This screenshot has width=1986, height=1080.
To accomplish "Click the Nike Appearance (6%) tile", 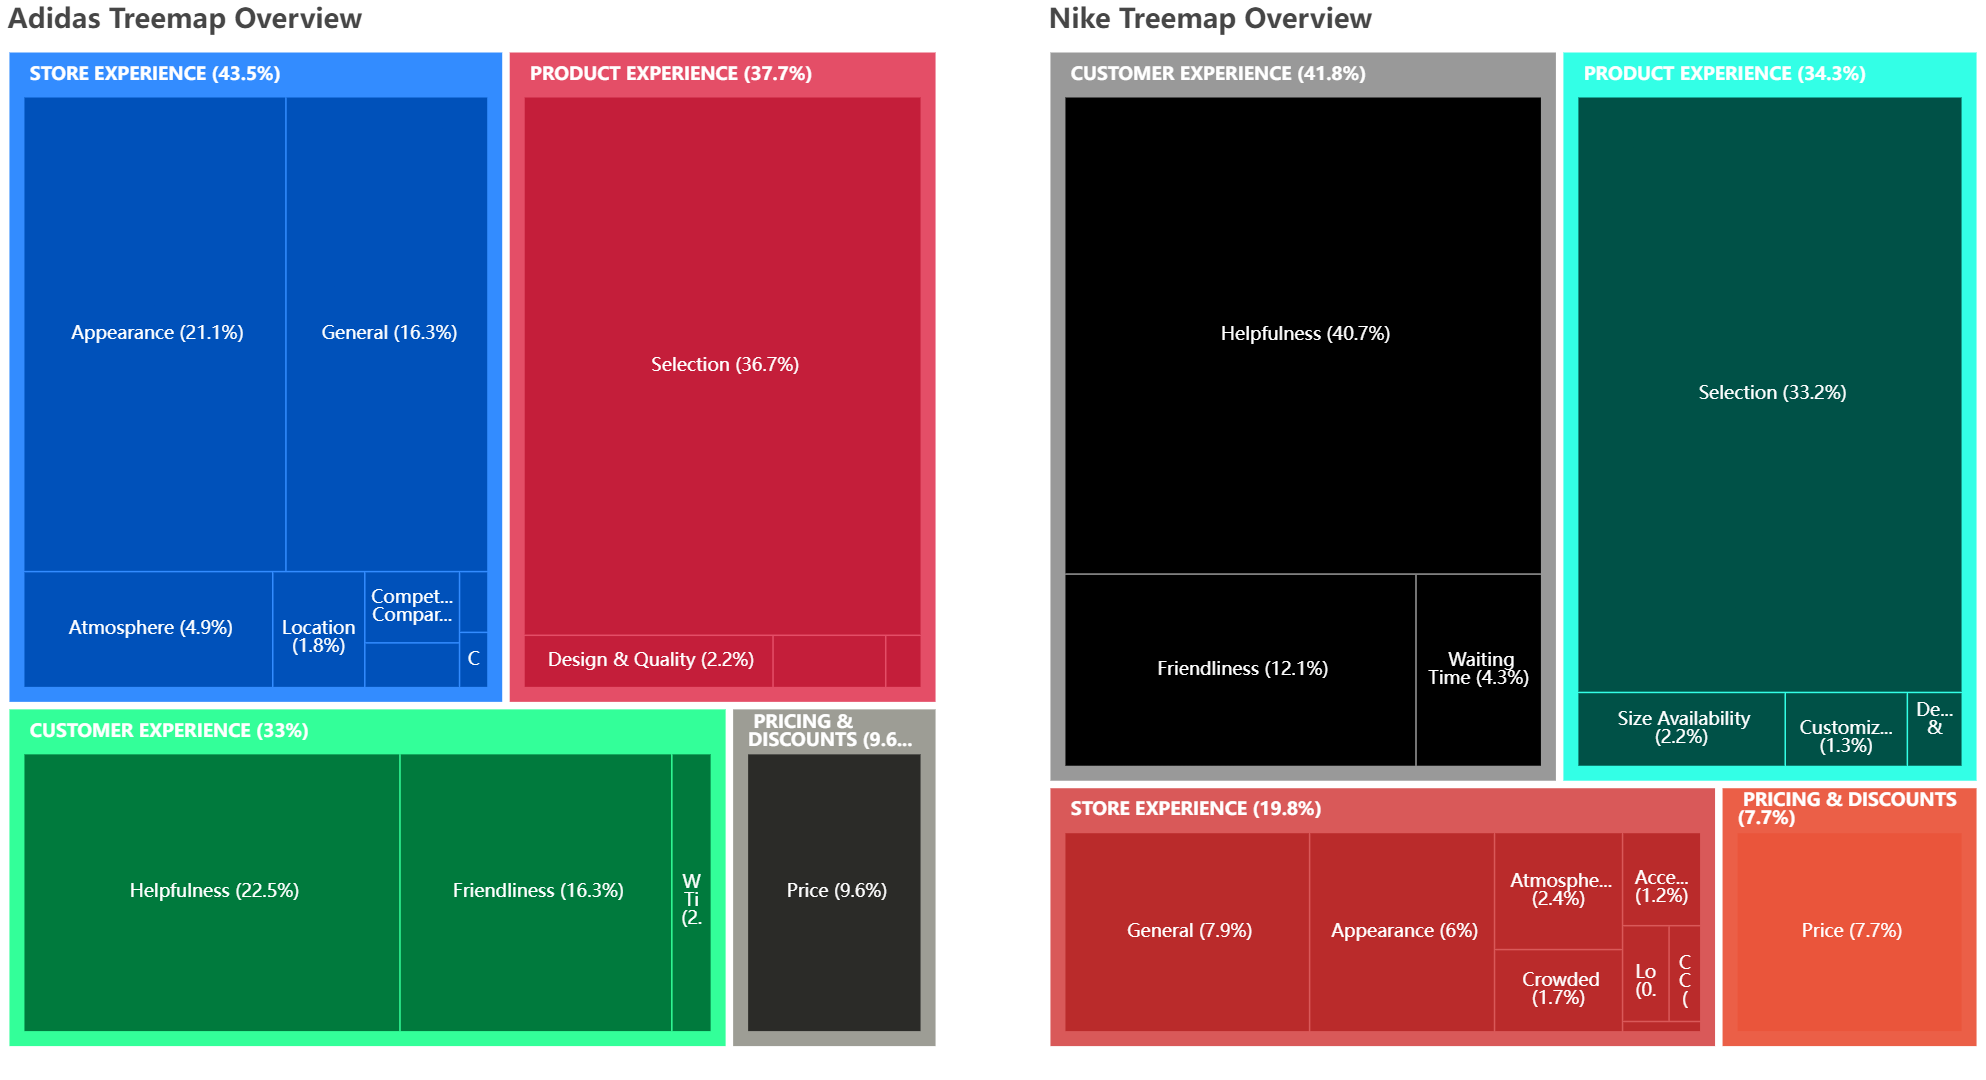I will (1402, 932).
